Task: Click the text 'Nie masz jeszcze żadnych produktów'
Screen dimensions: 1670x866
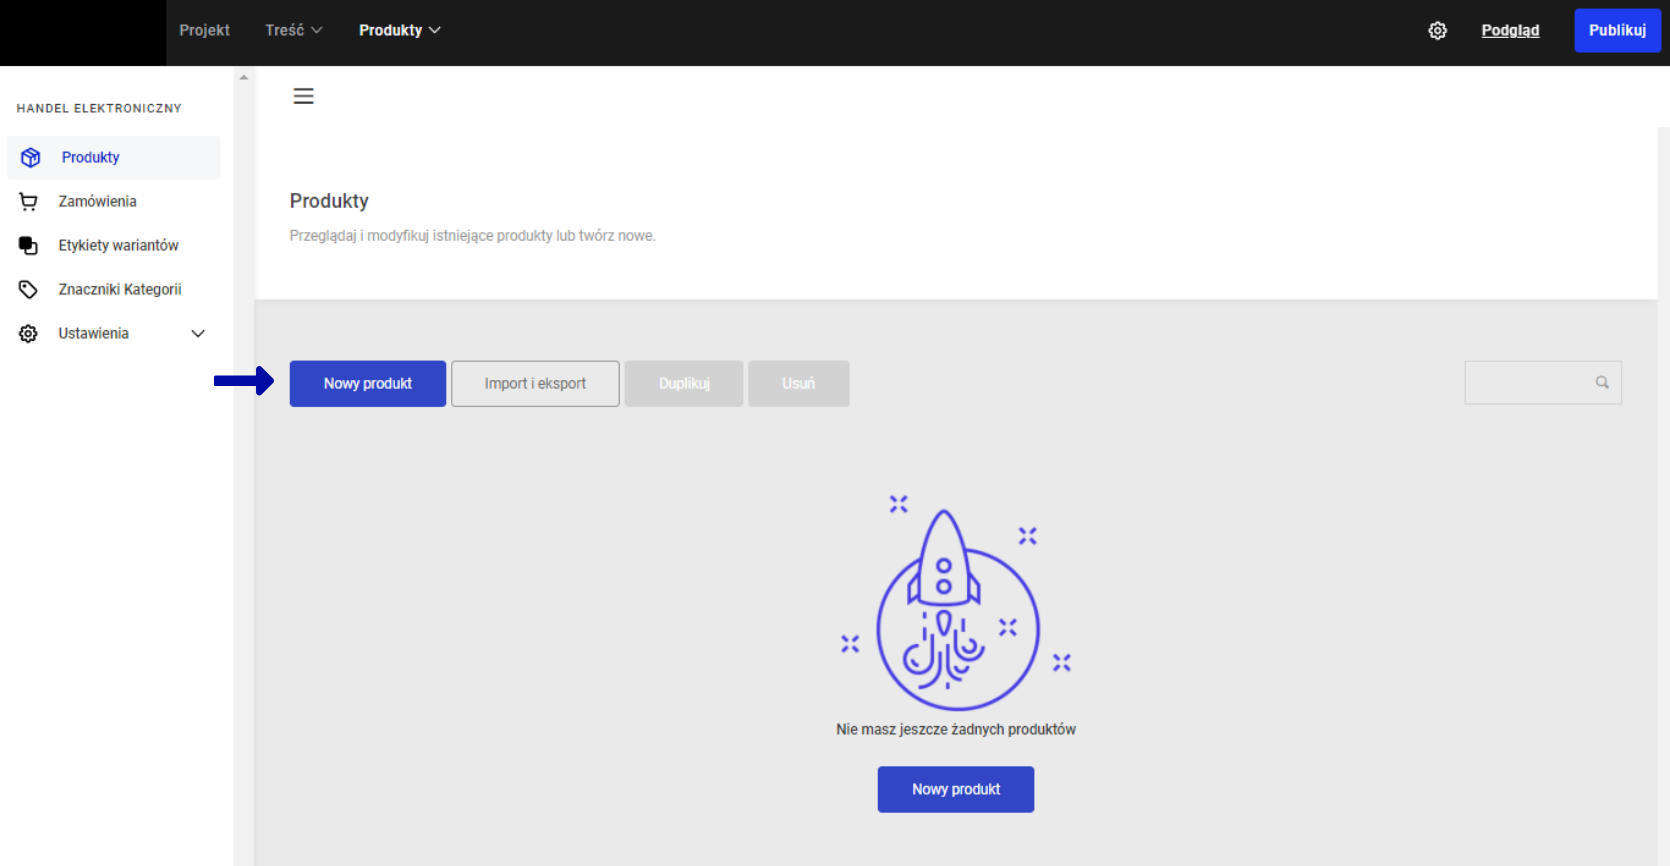Action: coord(956,730)
